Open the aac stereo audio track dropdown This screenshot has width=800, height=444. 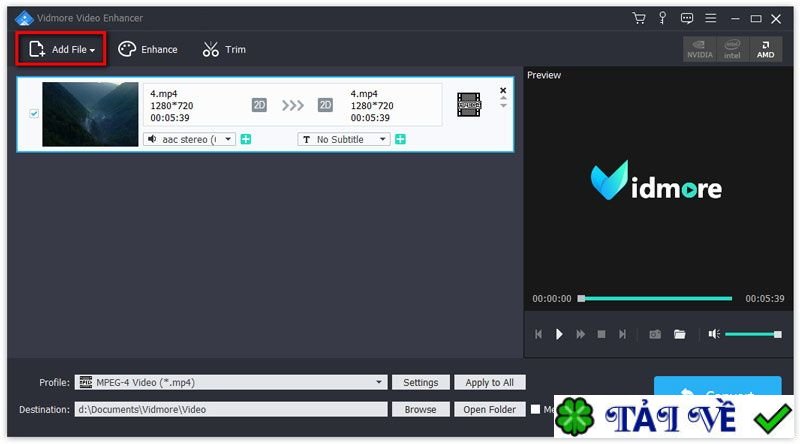coord(189,139)
